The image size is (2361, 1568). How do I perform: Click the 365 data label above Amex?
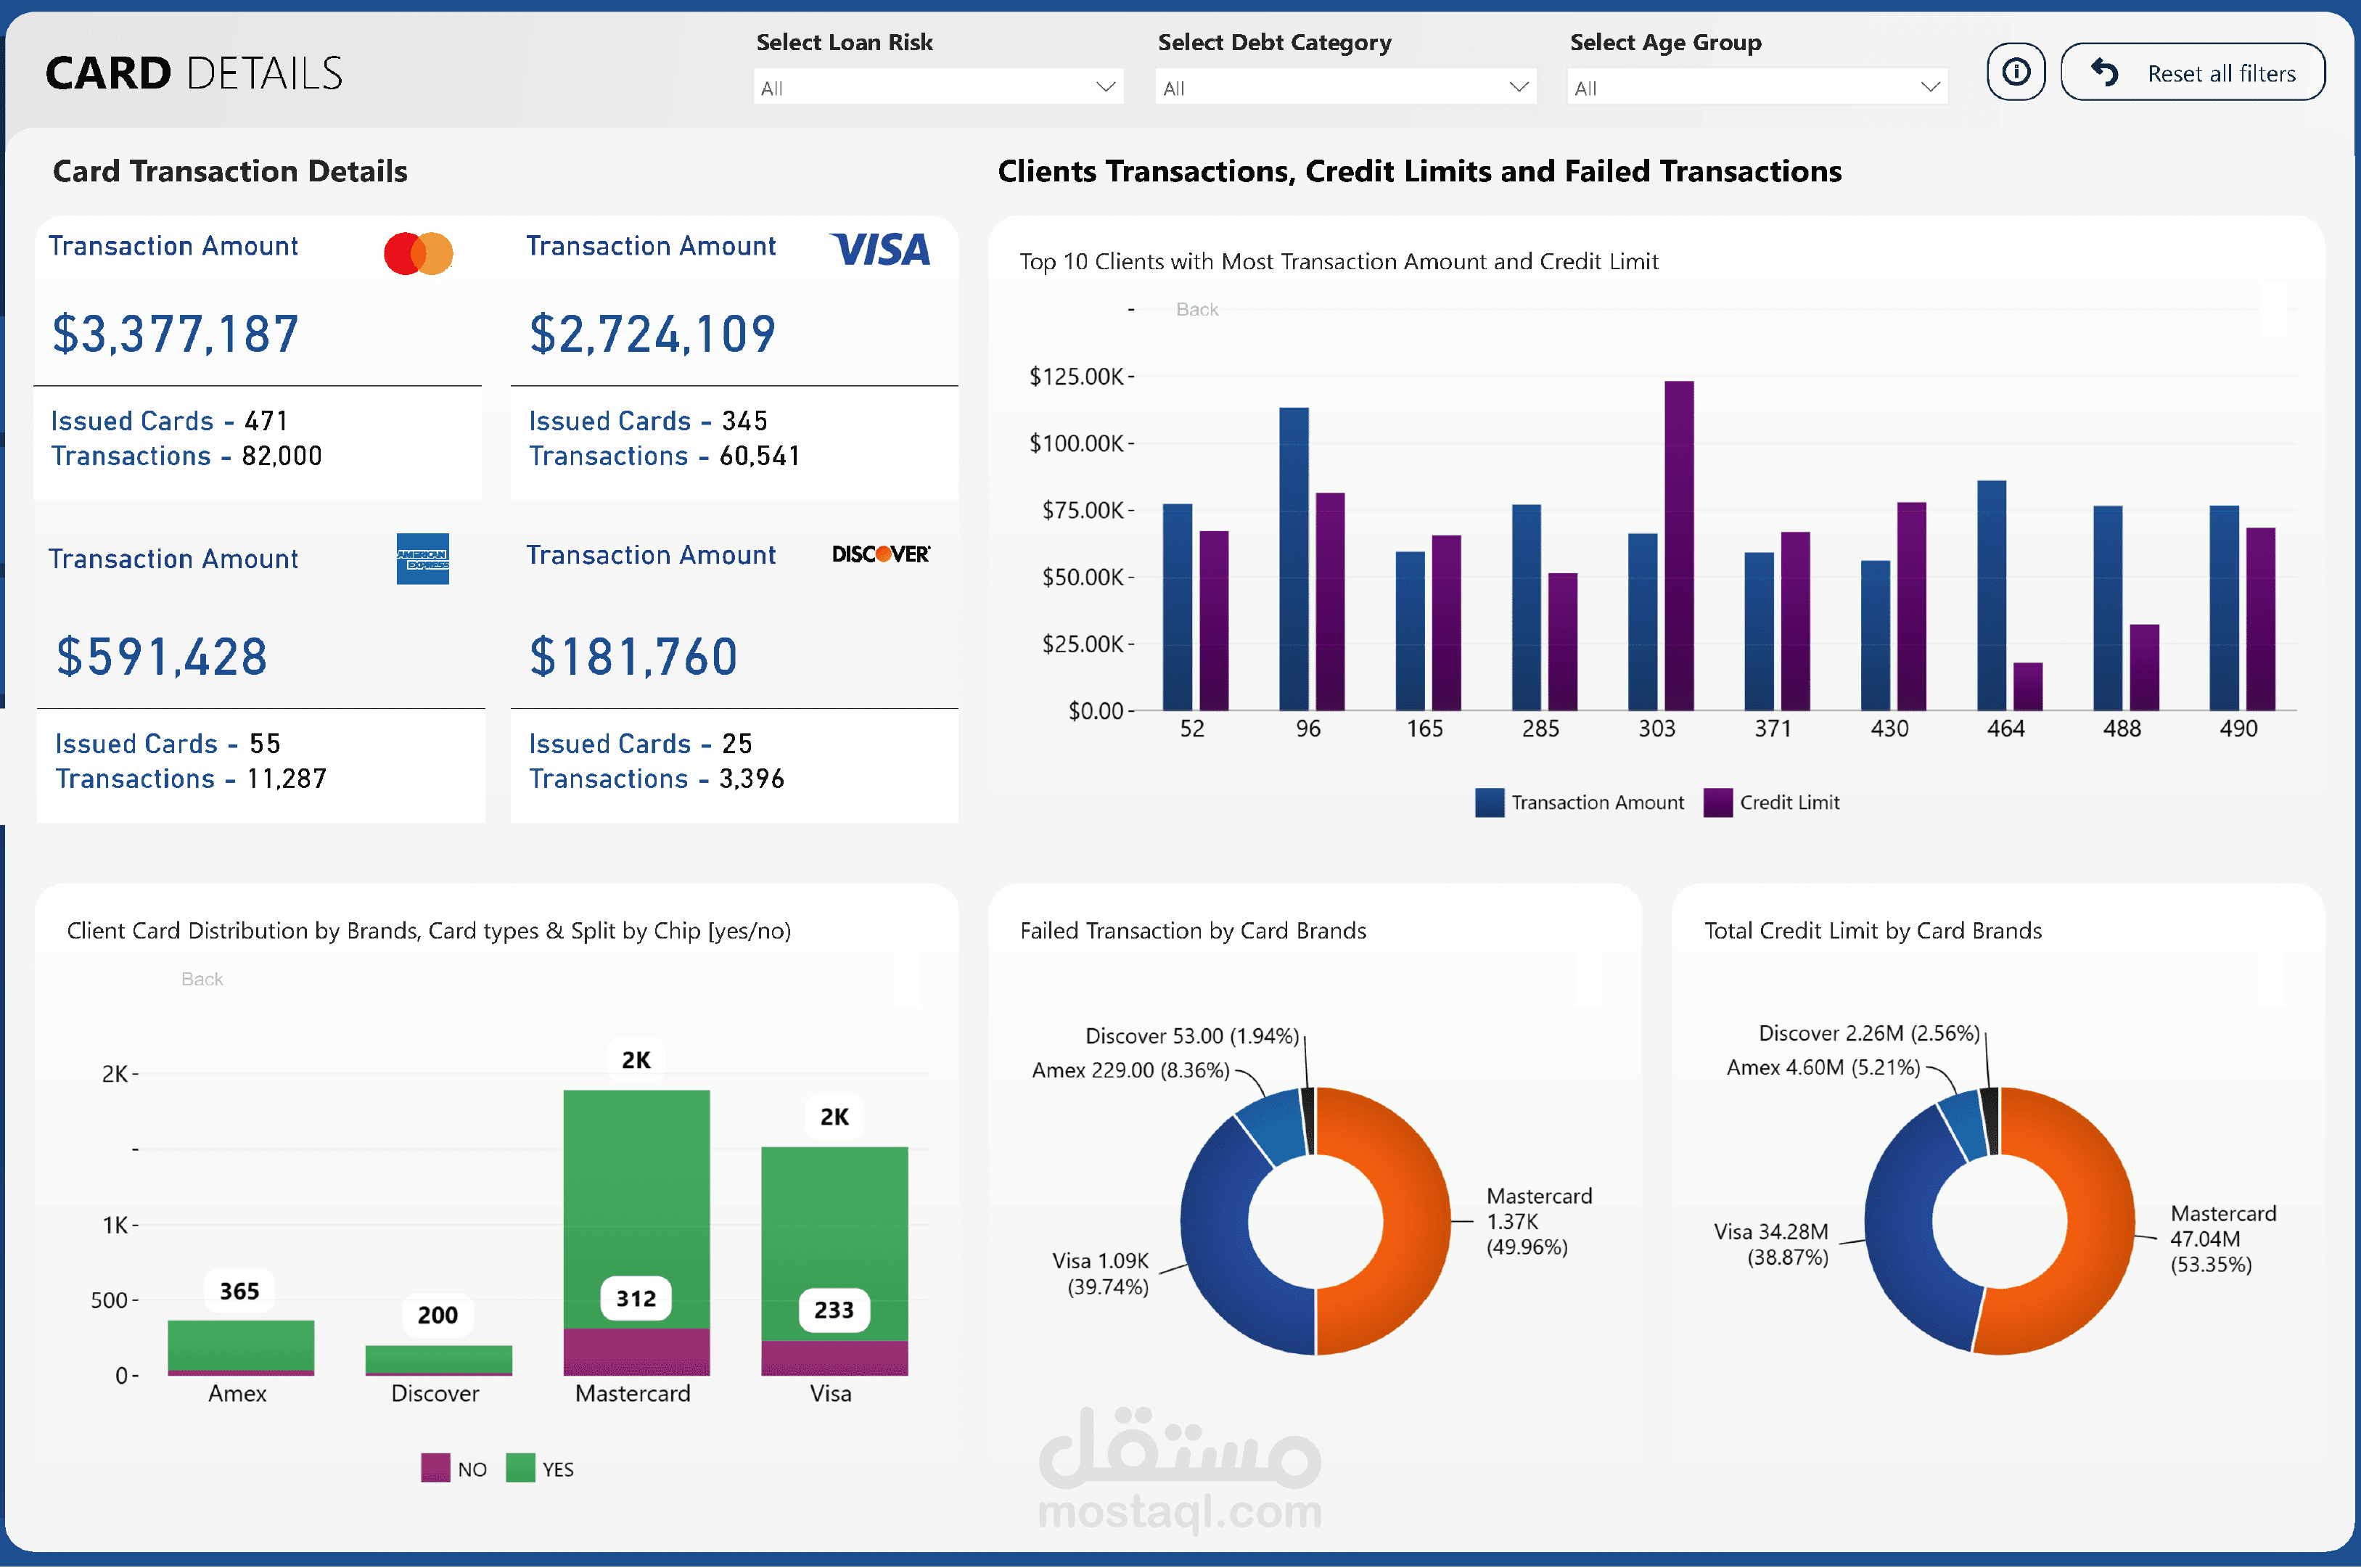[x=240, y=1291]
